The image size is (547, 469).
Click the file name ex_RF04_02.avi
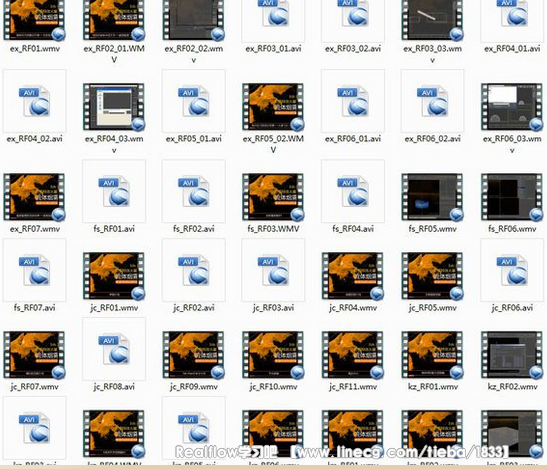(x=34, y=139)
